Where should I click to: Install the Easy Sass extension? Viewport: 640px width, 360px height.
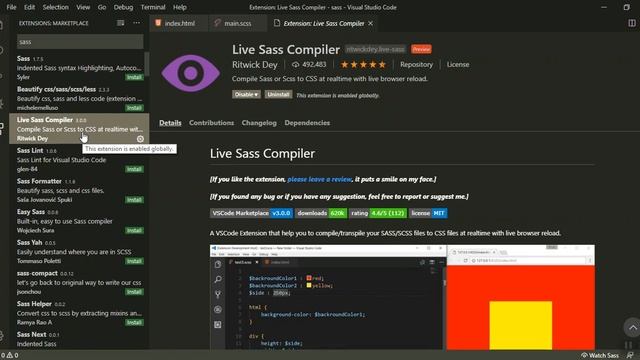(x=134, y=230)
